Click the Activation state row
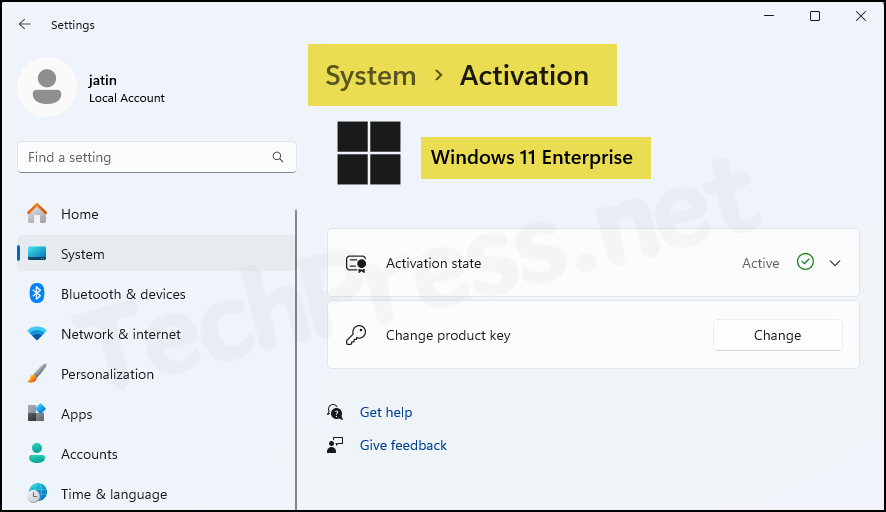886x512 pixels. 593,263
